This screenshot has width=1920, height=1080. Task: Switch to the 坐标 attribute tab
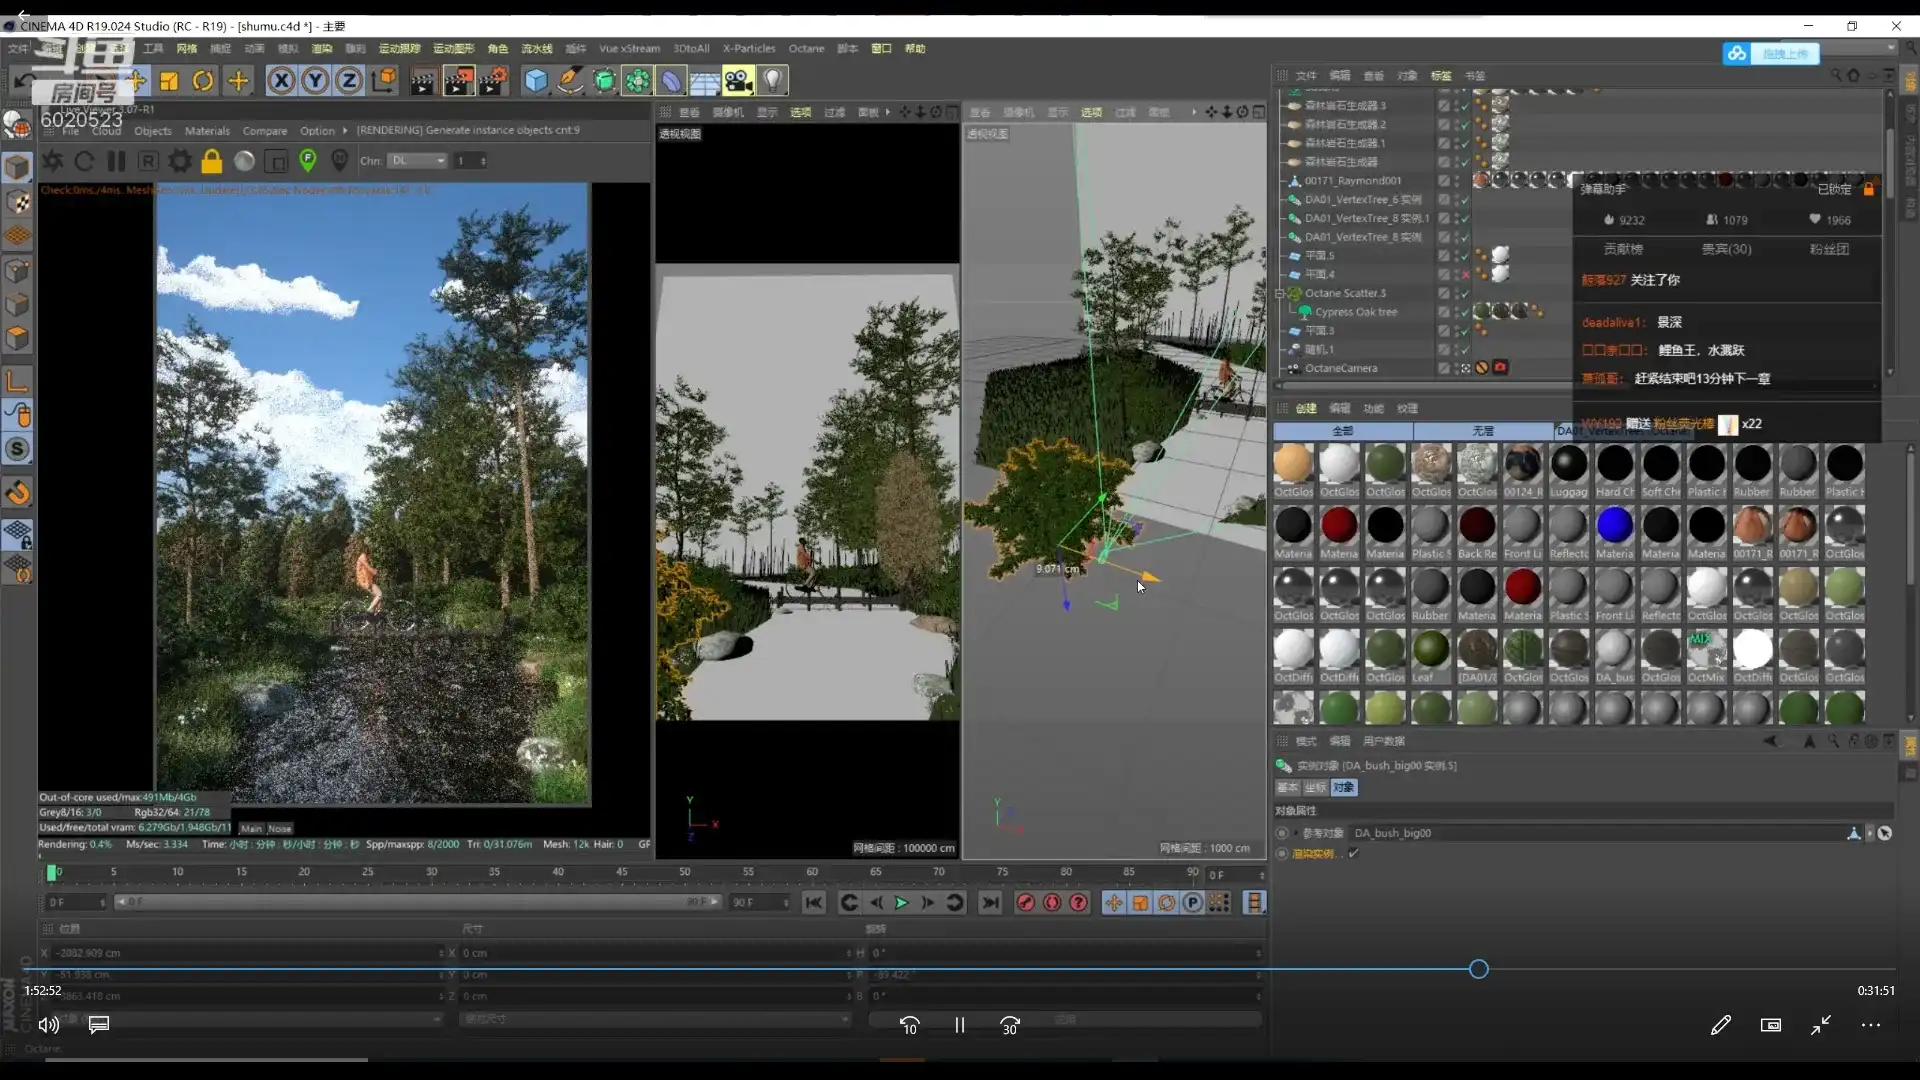1315,788
